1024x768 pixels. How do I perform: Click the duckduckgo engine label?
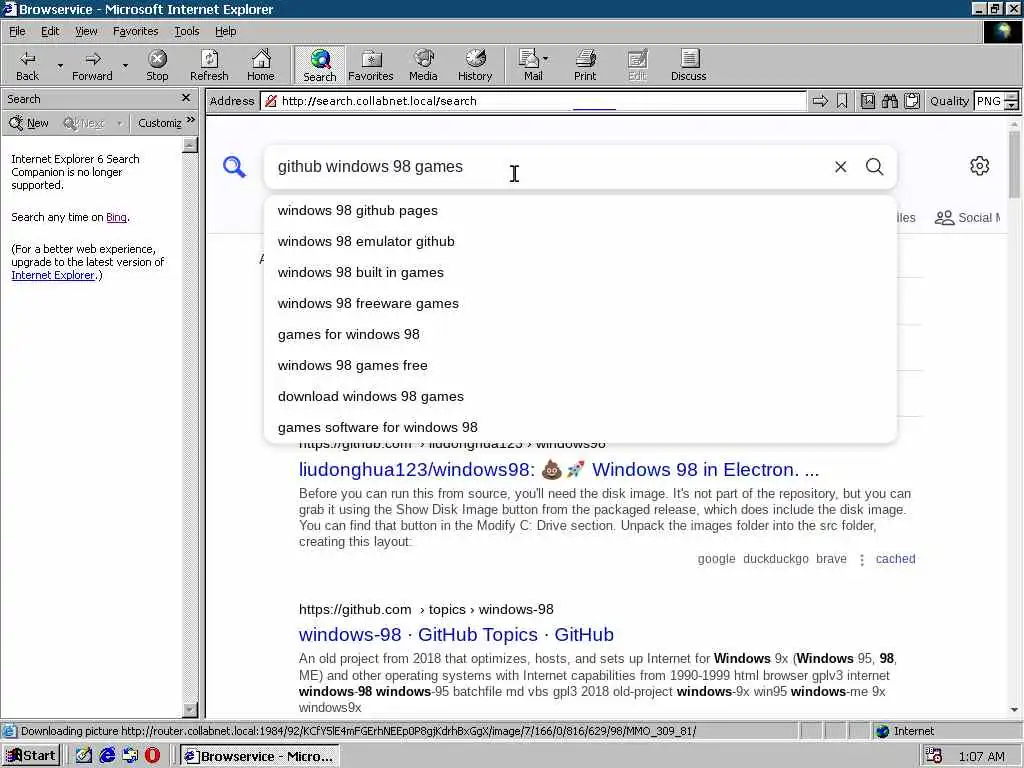coord(776,559)
